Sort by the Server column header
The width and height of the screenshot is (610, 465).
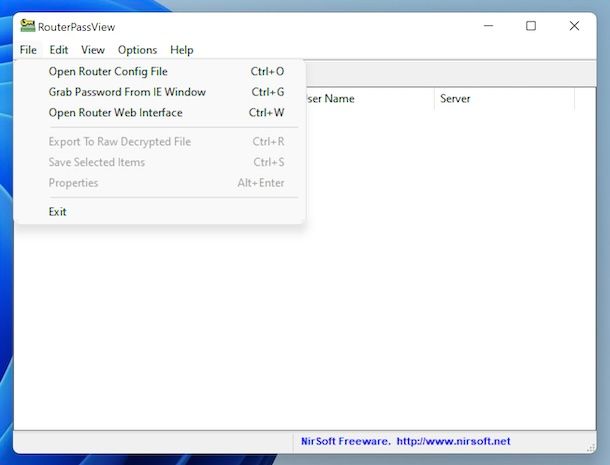pyautogui.click(x=504, y=99)
